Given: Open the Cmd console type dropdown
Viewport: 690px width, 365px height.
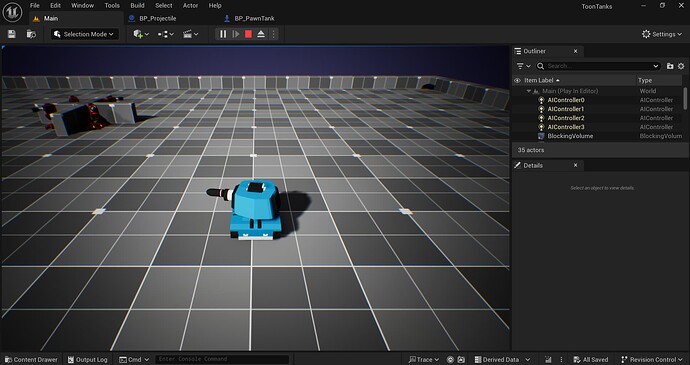Looking at the screenshot, I should pyautogui.click(x=134, y=359).
